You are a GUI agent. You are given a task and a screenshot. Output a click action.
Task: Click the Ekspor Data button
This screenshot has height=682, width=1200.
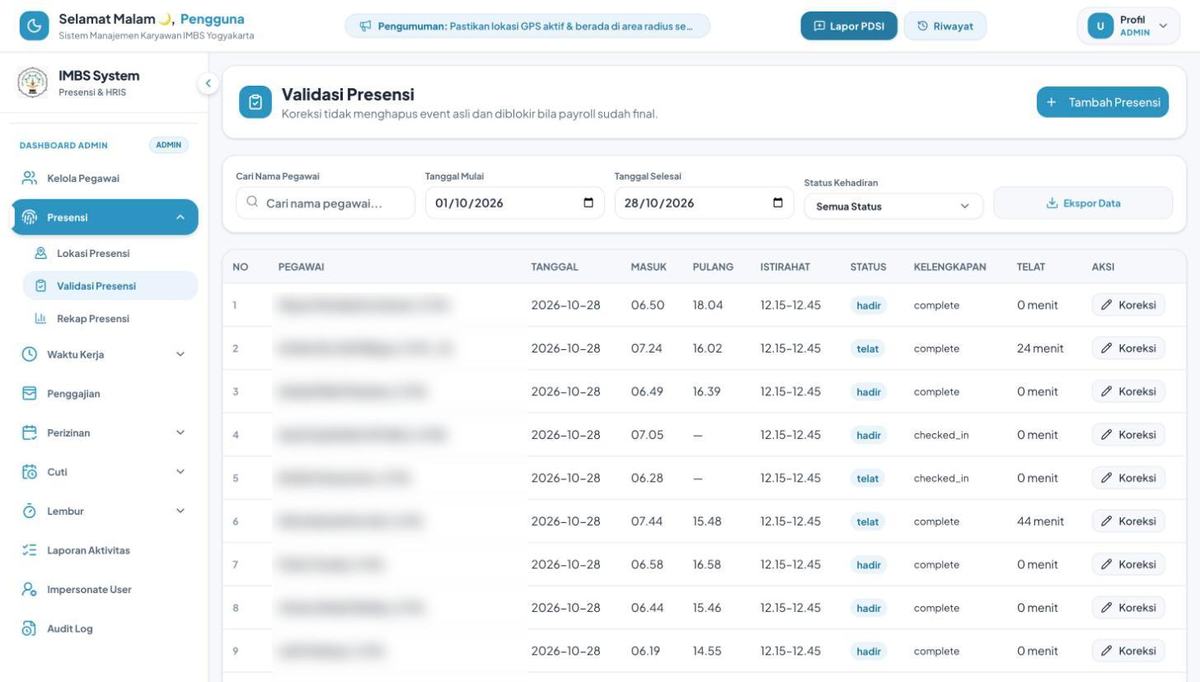1083,203
